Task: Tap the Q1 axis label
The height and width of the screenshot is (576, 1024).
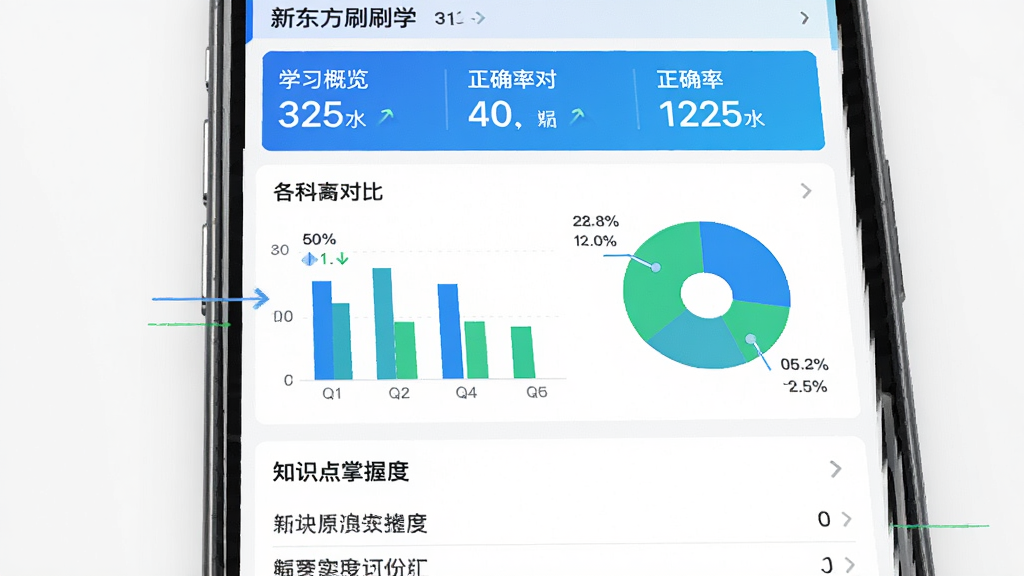Action: point(332,393)
